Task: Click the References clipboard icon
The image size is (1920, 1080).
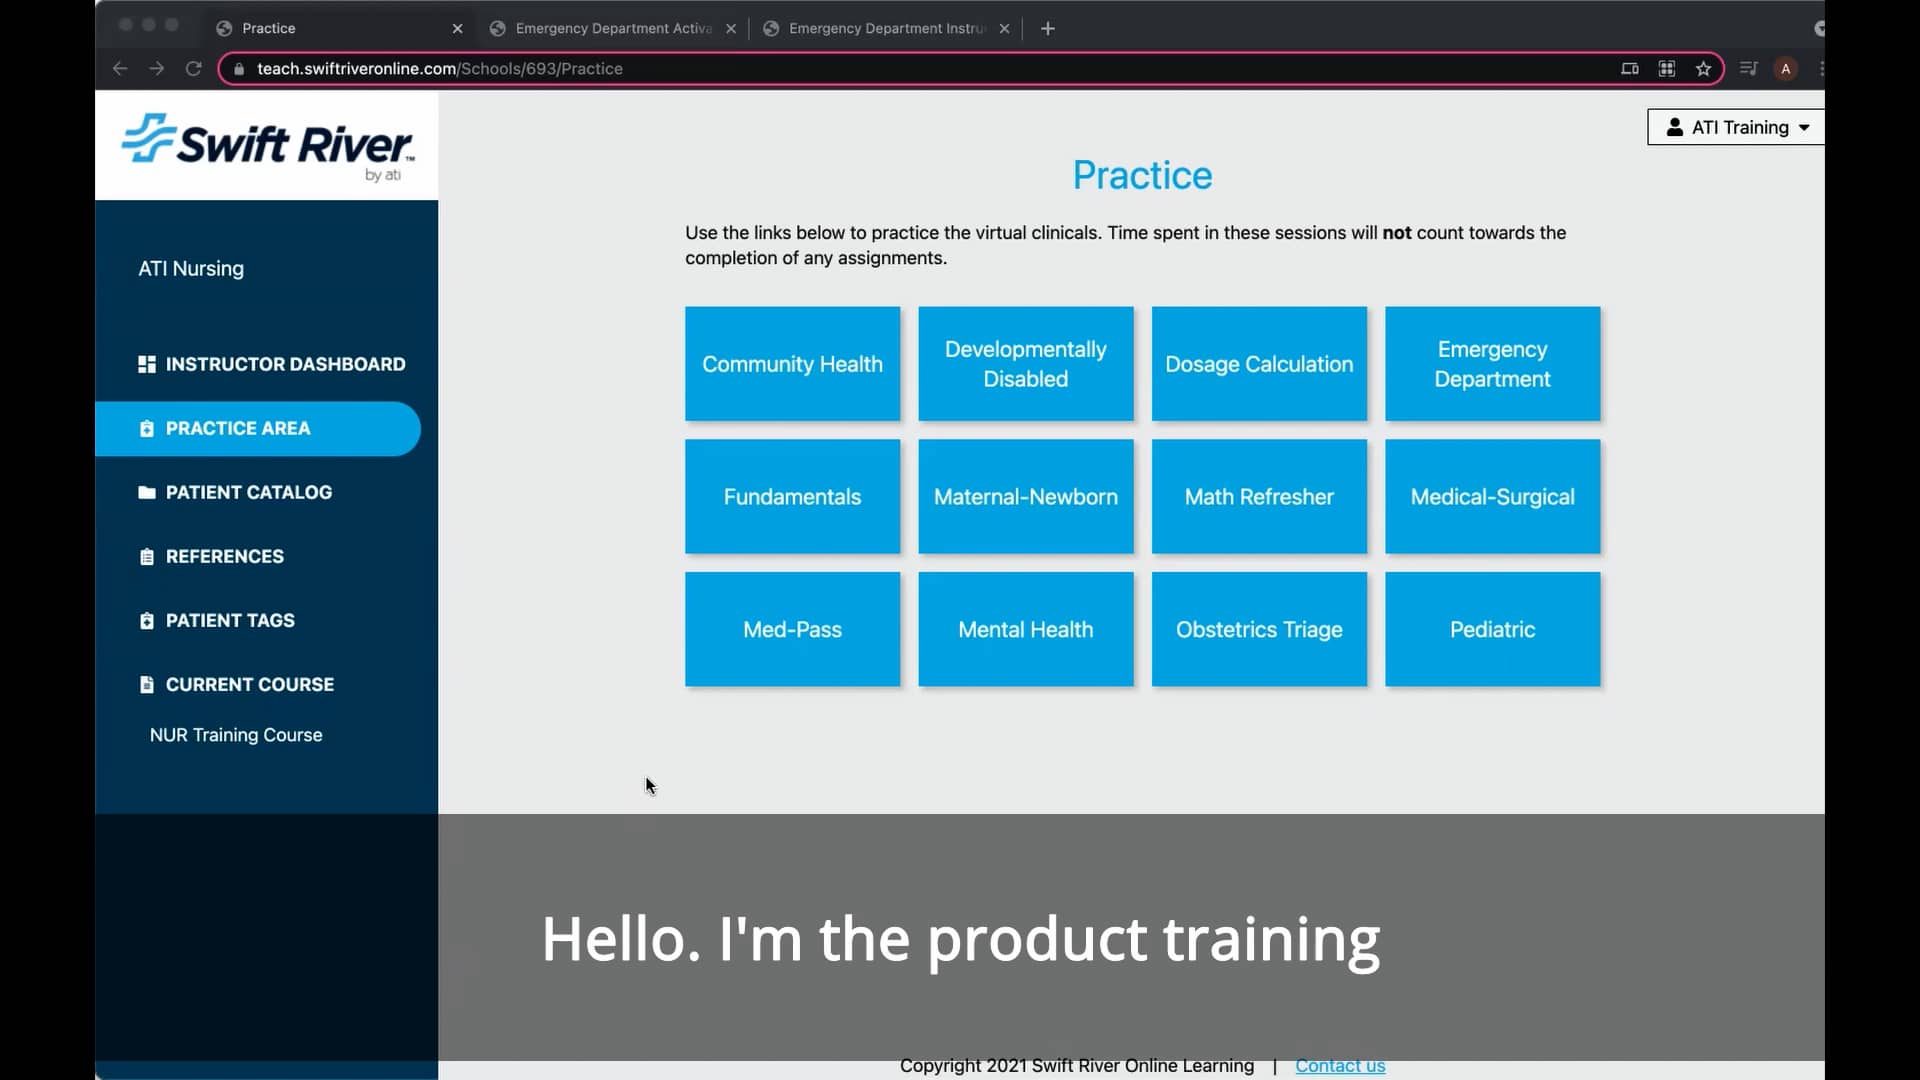Action: coord(146,557)
